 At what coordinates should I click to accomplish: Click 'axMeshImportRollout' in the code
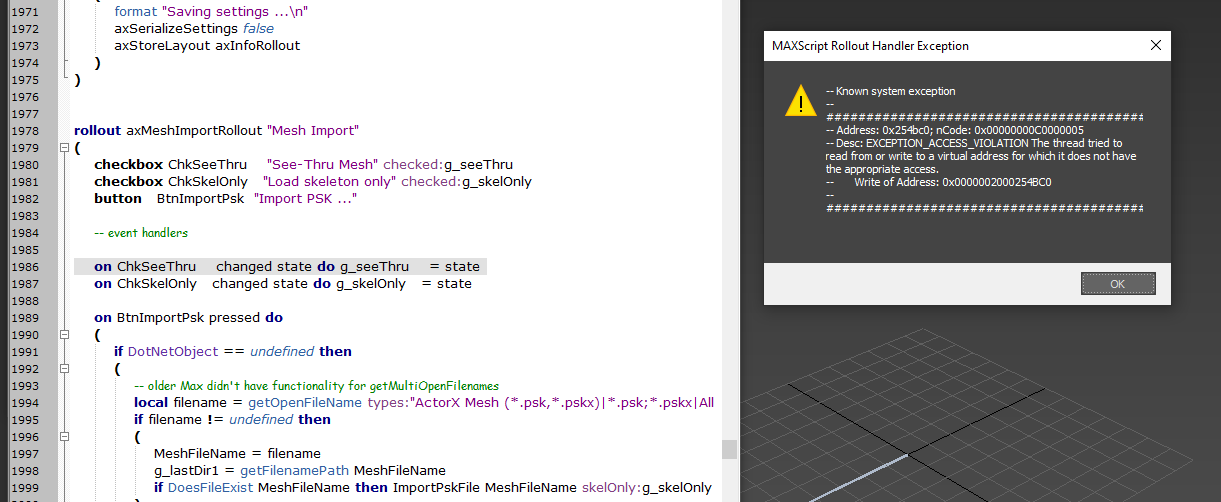pyautogui.click(x=192, y=131)
